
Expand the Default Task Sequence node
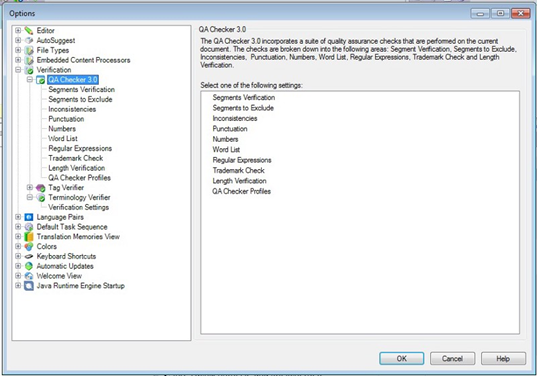18,227
